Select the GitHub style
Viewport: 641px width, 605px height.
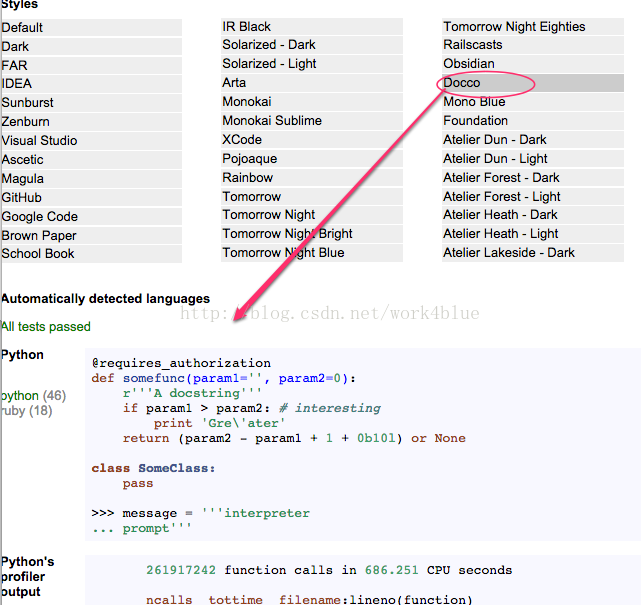pos(92,197)
